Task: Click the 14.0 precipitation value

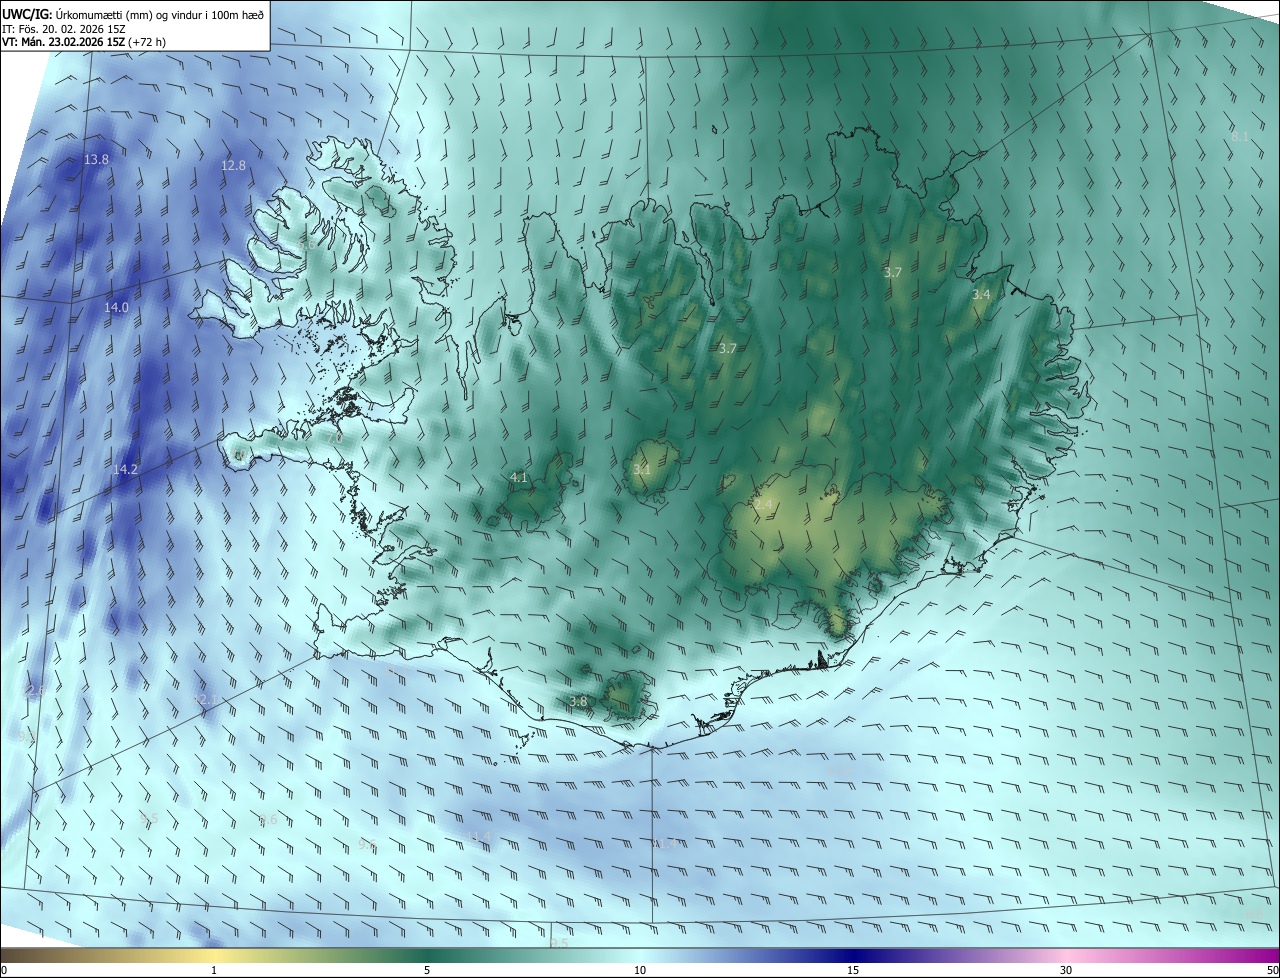Action: point(116,308)
